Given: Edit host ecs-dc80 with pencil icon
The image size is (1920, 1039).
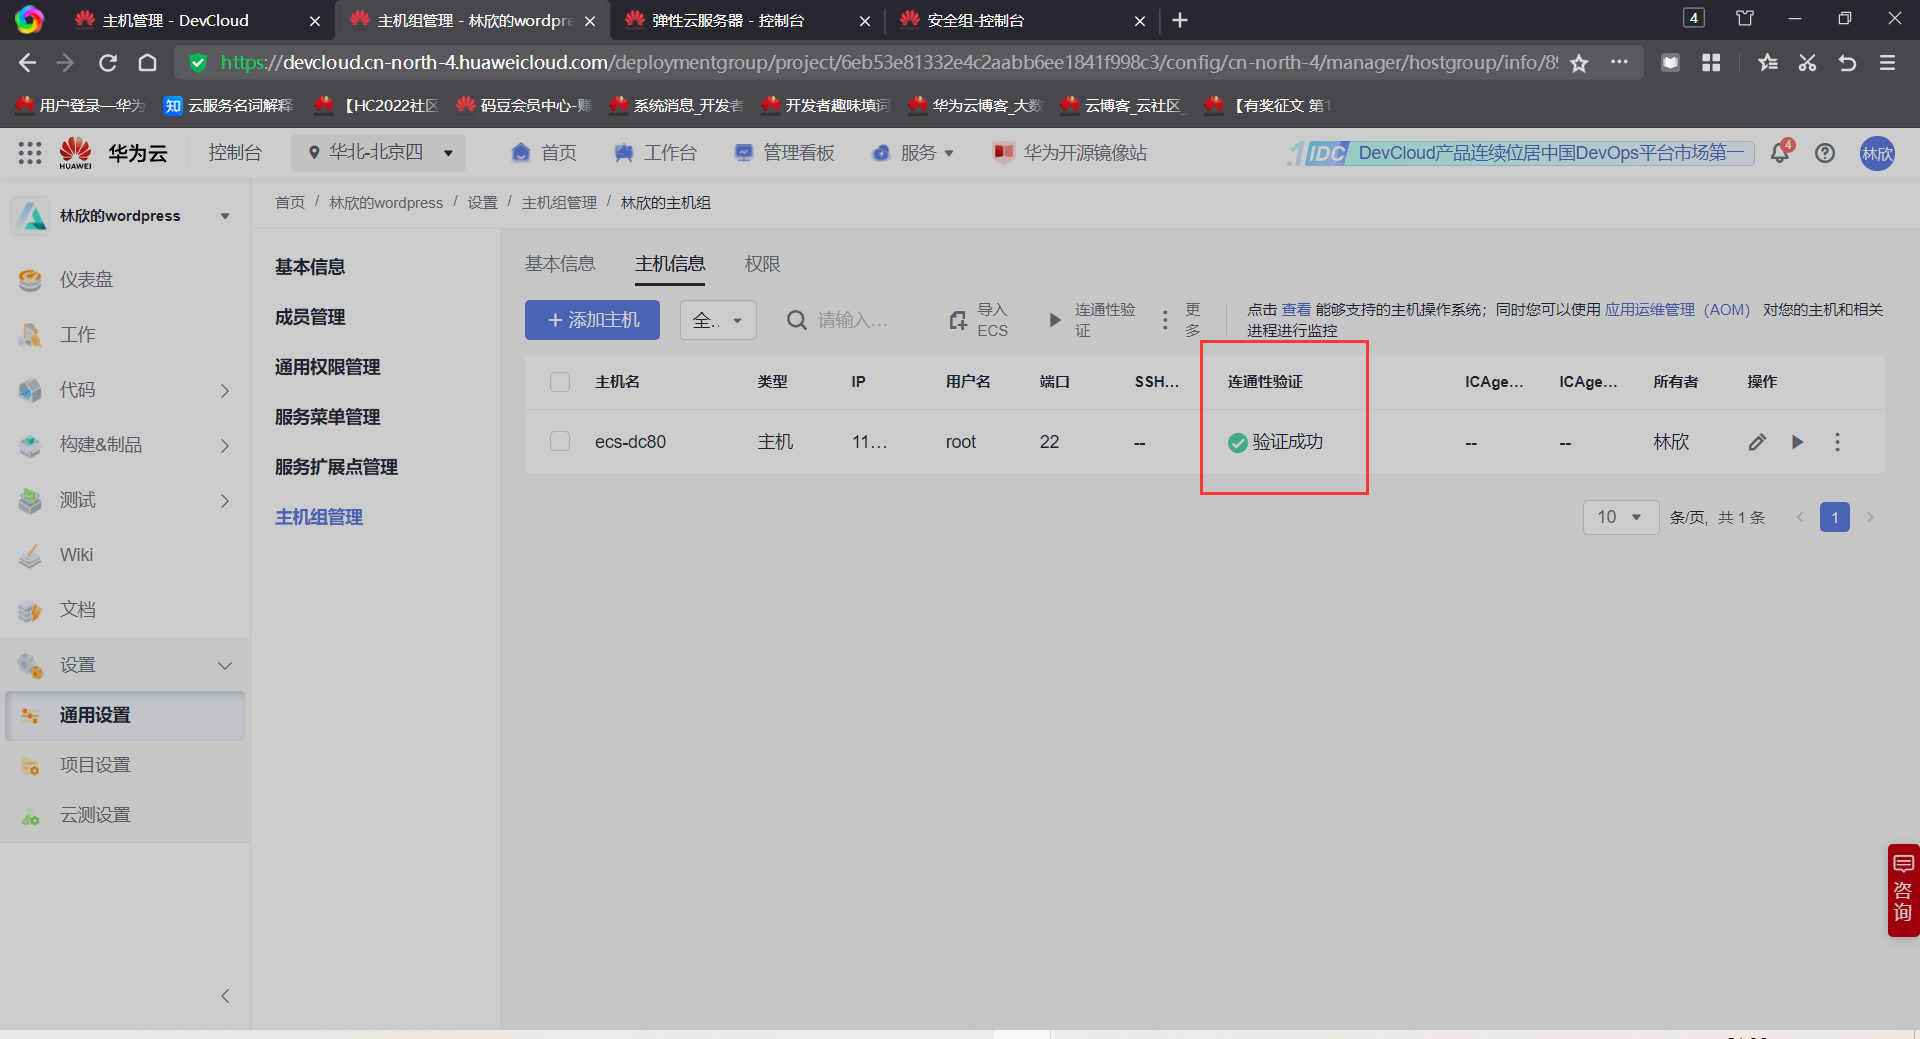Looking at the screenshot, I should [x=1757, y=442].
